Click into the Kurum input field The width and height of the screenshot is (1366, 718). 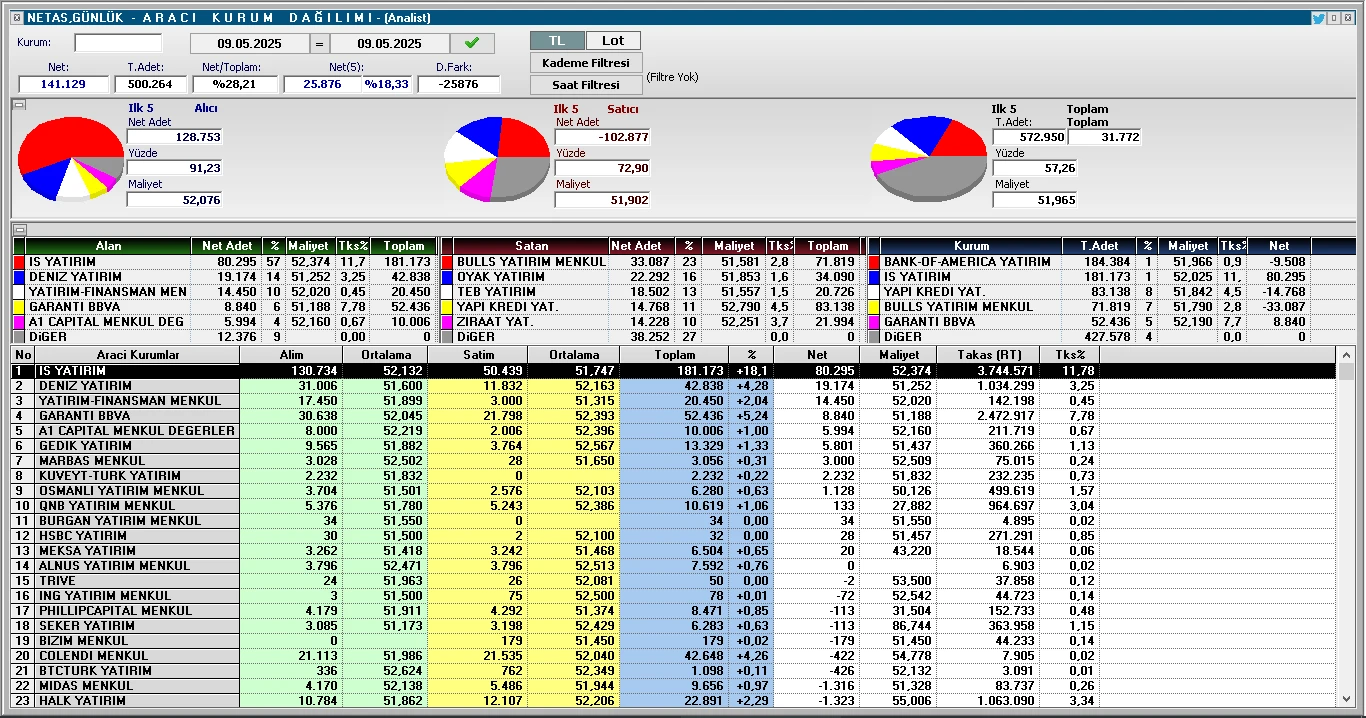(118, 43)
